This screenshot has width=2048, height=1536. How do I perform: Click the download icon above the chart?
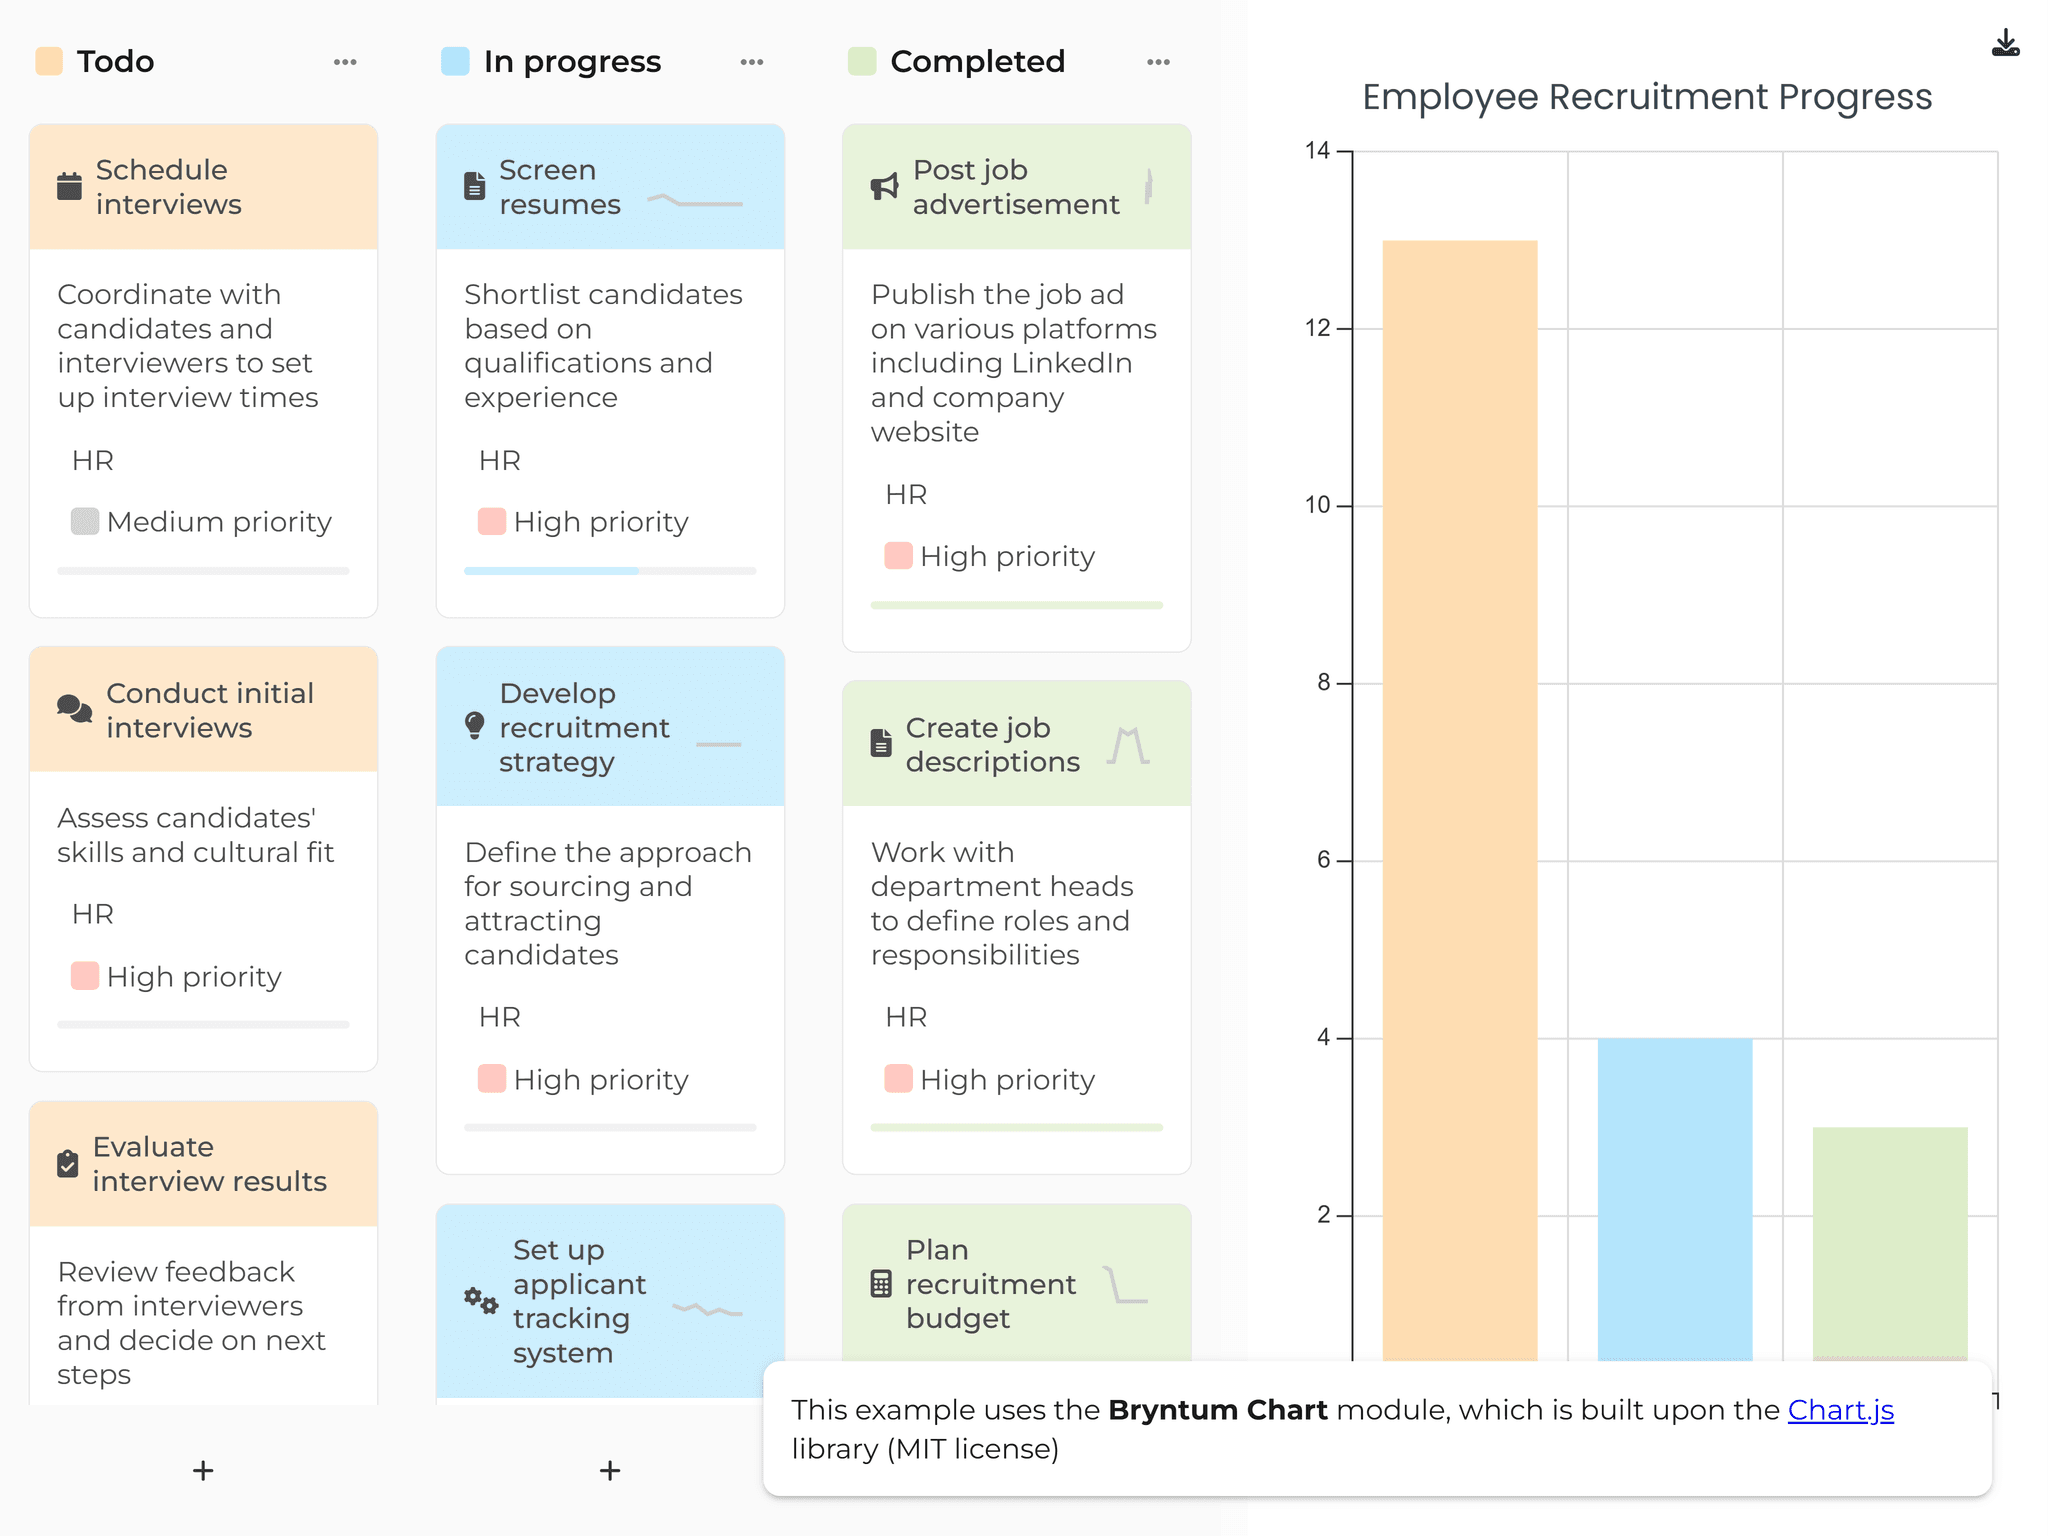coord(2006,42)
